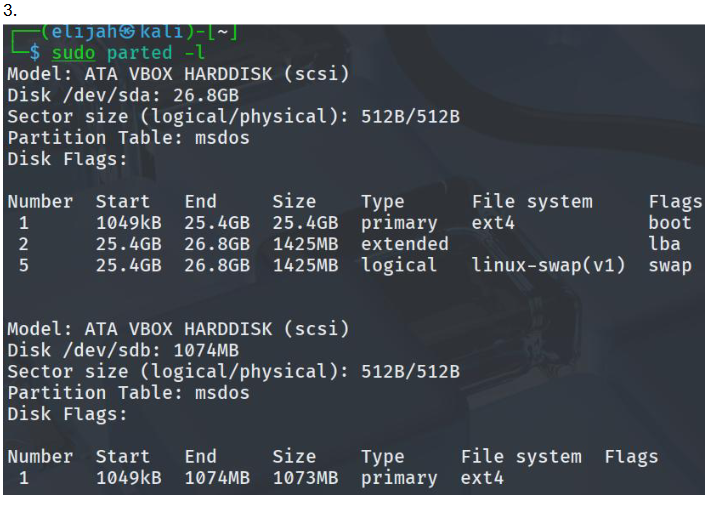This screenshot has height=508, width=712.
Task: Click the 'File system' header of sda table
Action: (532, 202)
